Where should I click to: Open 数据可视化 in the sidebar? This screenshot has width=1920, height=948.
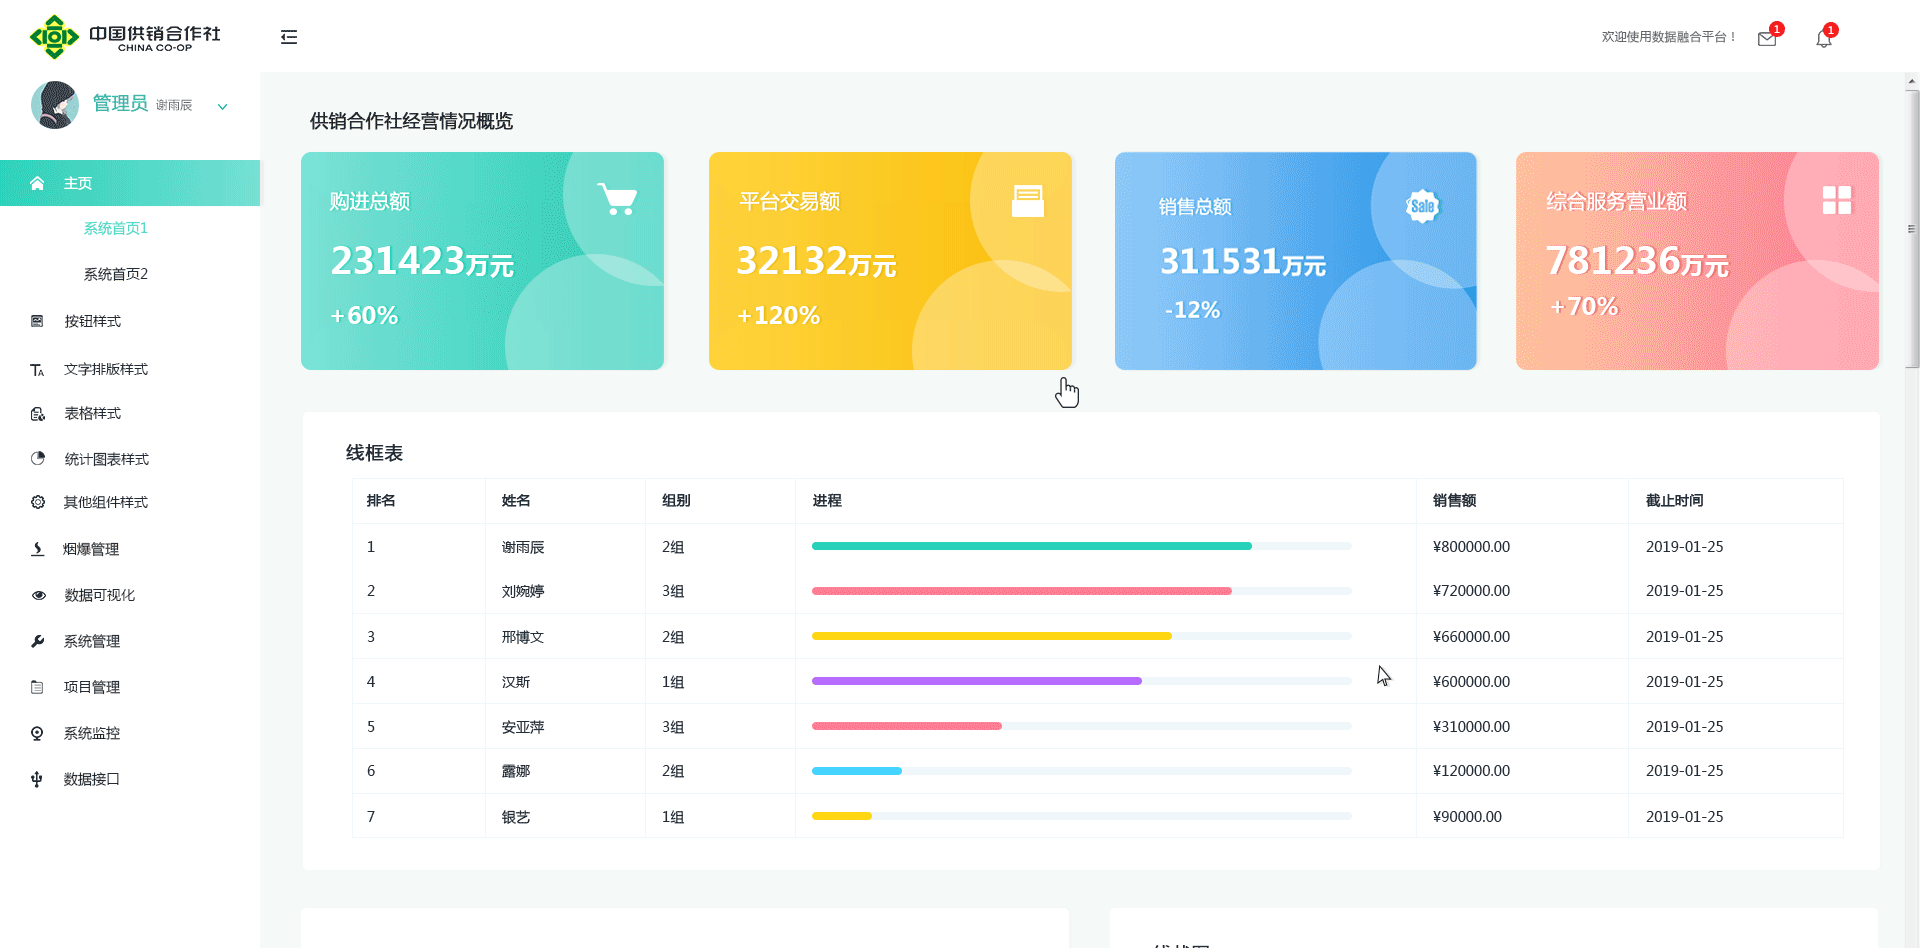[100, 595]
